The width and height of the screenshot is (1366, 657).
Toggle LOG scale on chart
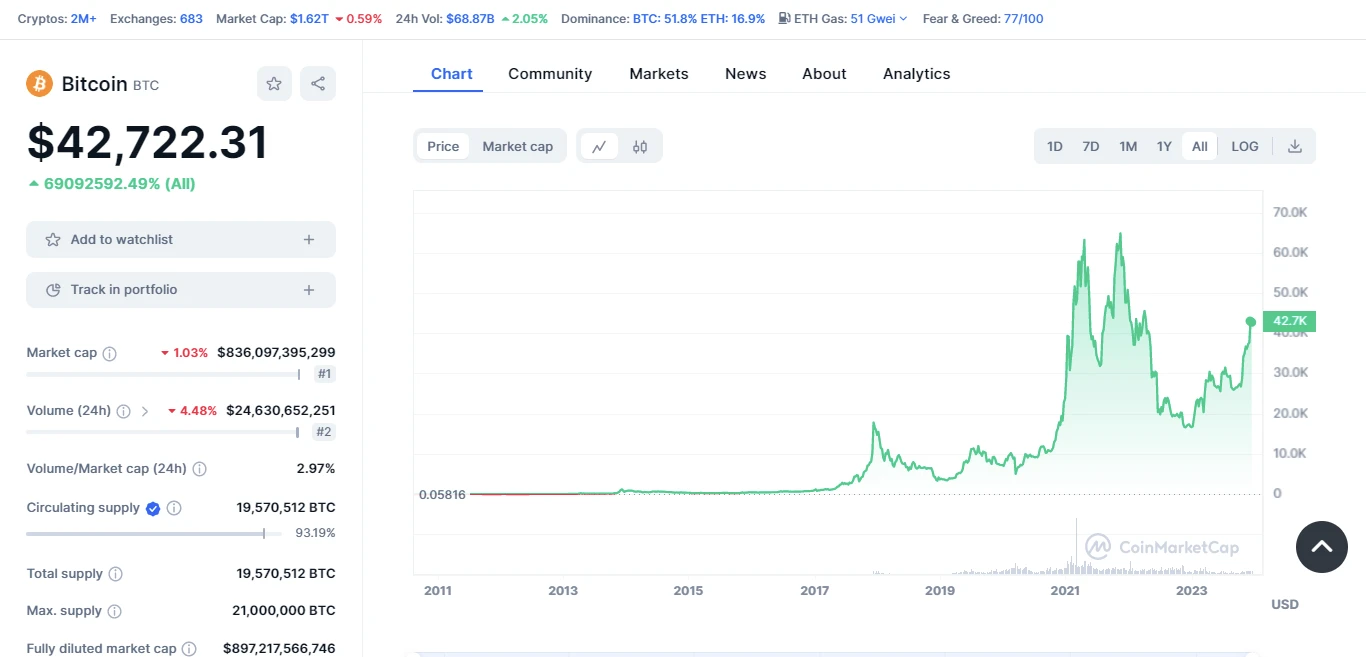tap(1245, 146)
